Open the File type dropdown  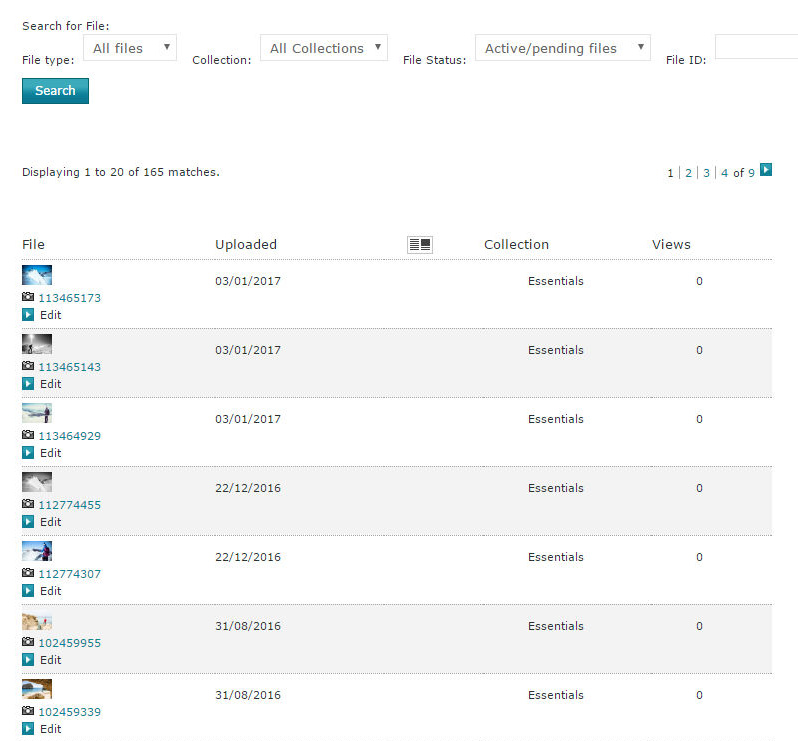pos(130,48)
